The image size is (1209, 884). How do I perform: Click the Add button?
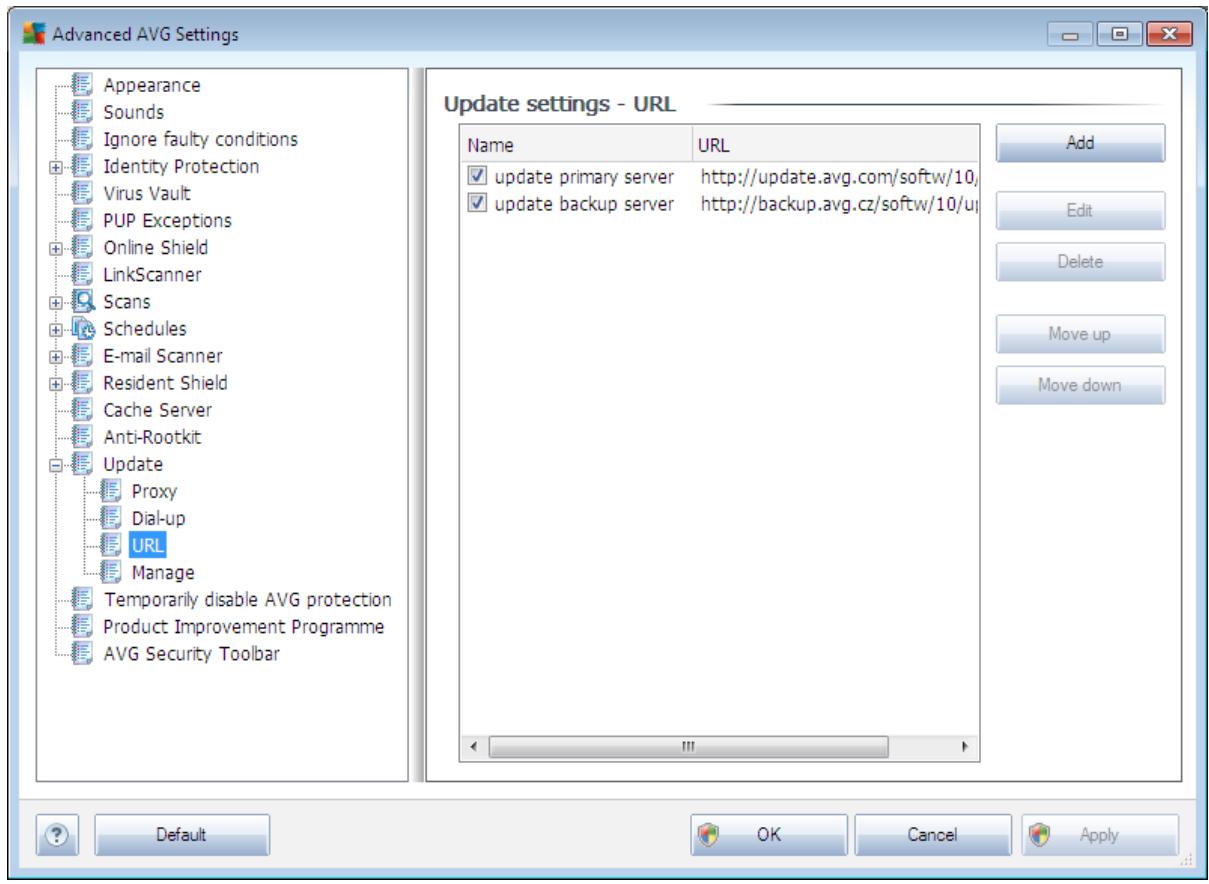click(x=1080, y=142)
